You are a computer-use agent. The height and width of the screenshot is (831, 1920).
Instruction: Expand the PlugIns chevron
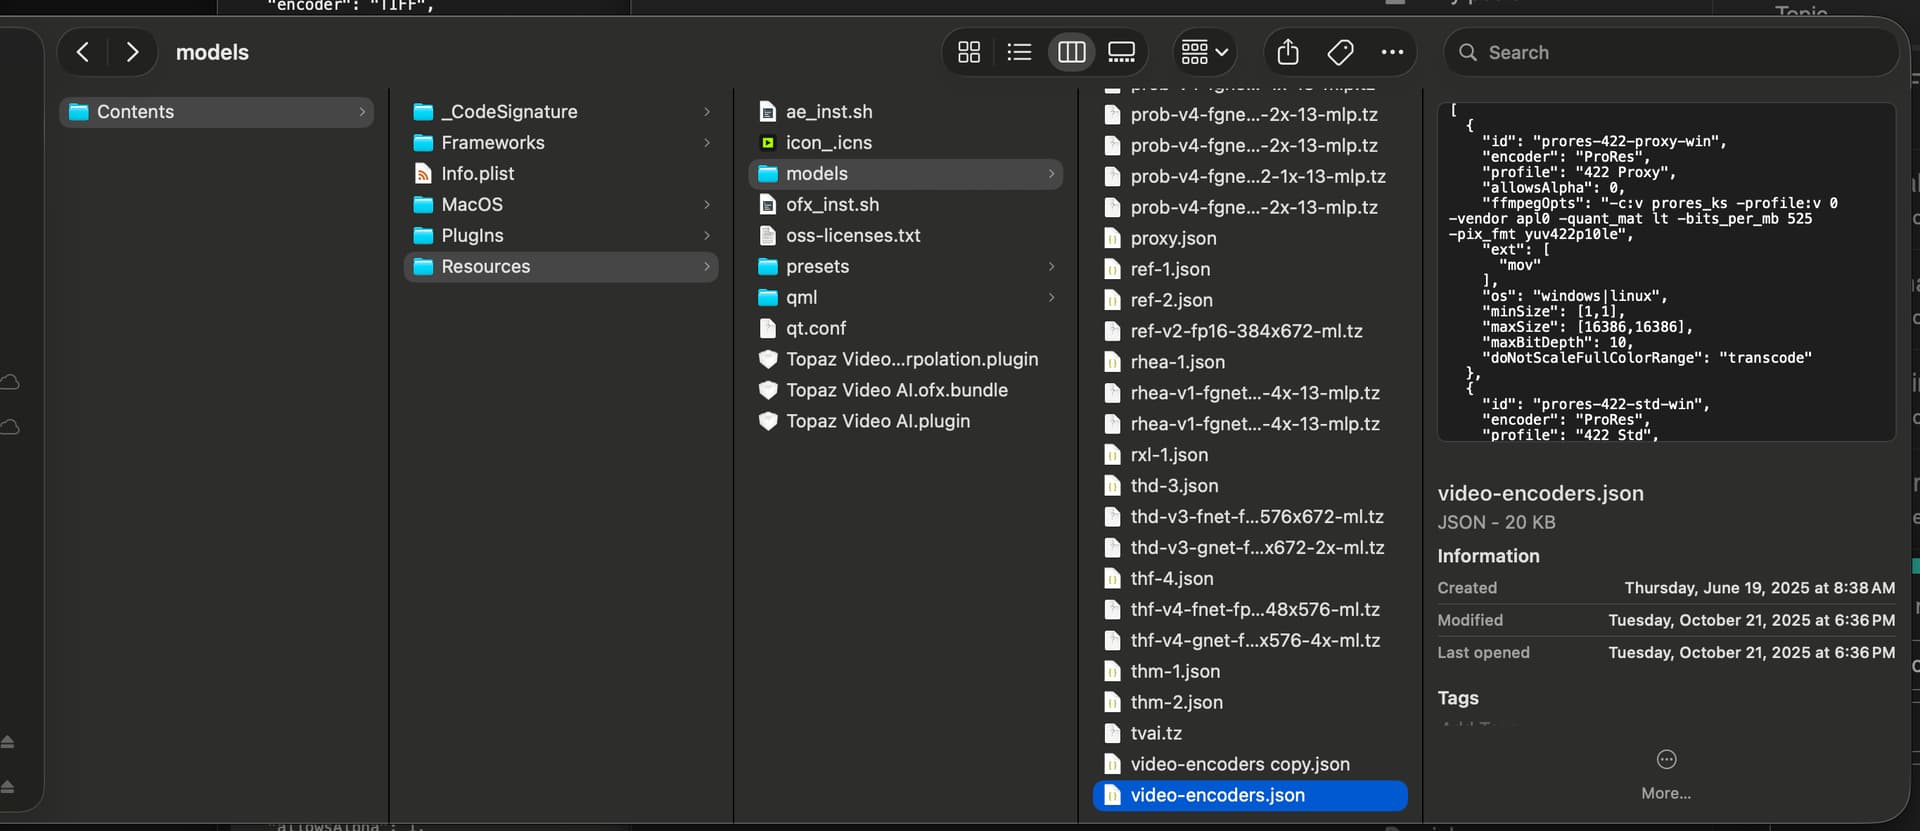707,236
